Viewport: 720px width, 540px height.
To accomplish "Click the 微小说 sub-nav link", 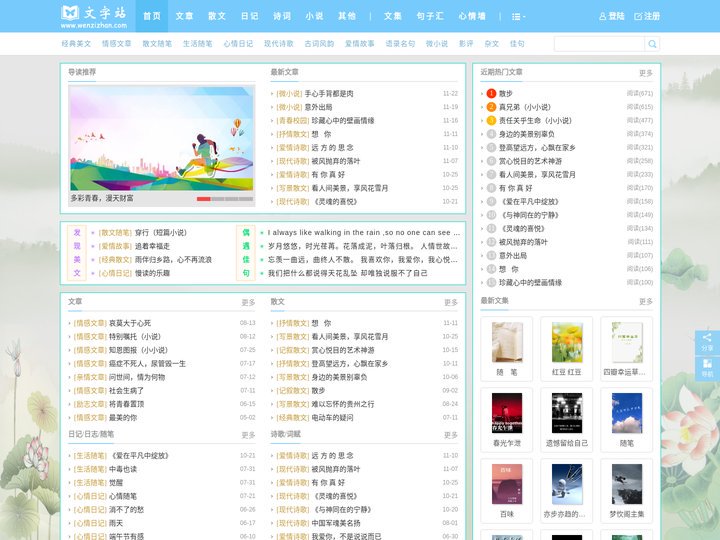I will tap(437, 44).
